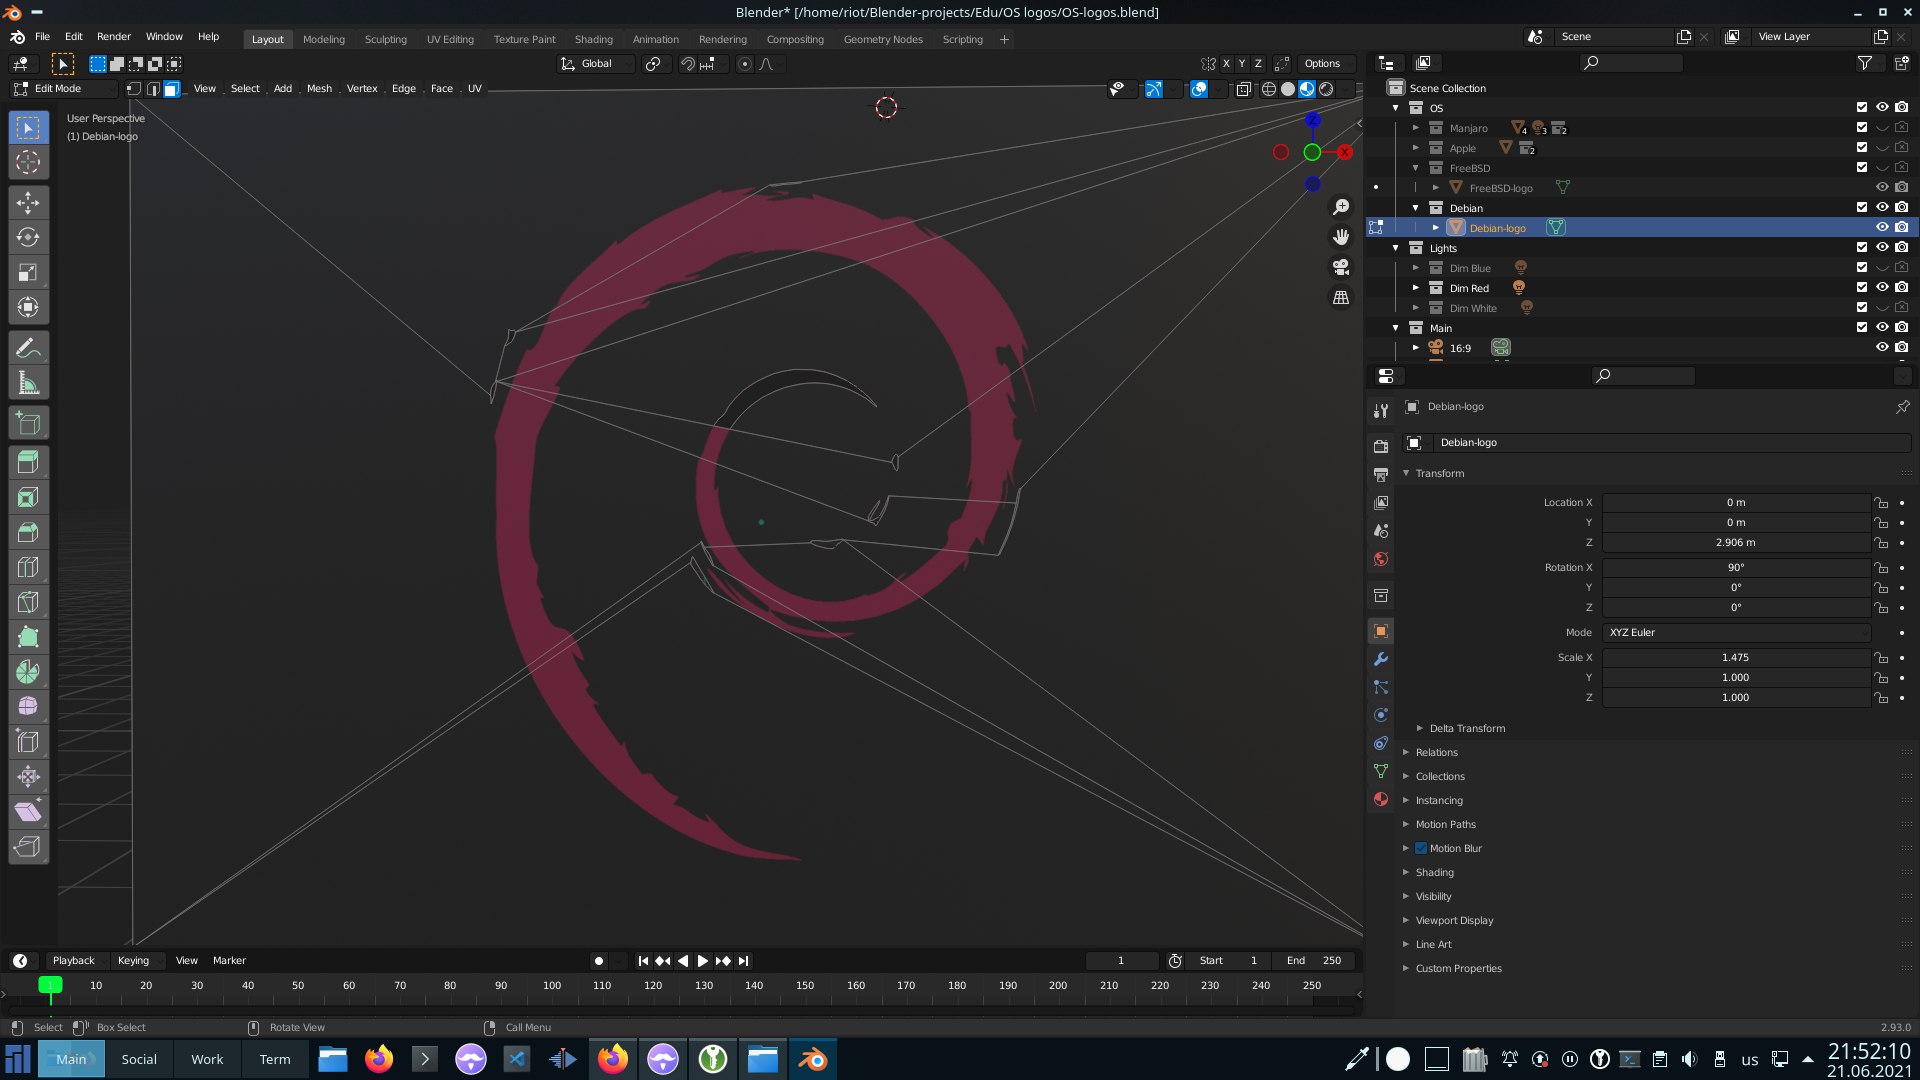Open the Mesh menu
Image resolution: width=1920 pixels, height=1080 pixels.
(x=319, y=89)
